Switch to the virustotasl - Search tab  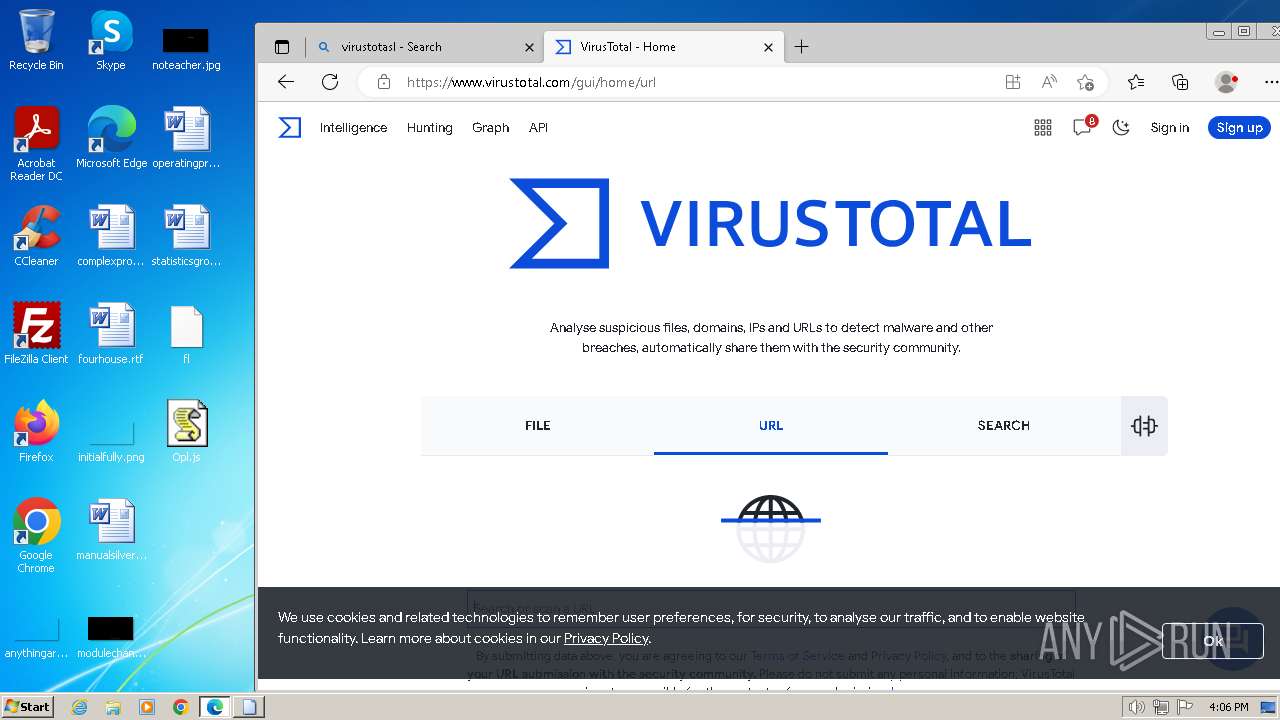(425, 47)
